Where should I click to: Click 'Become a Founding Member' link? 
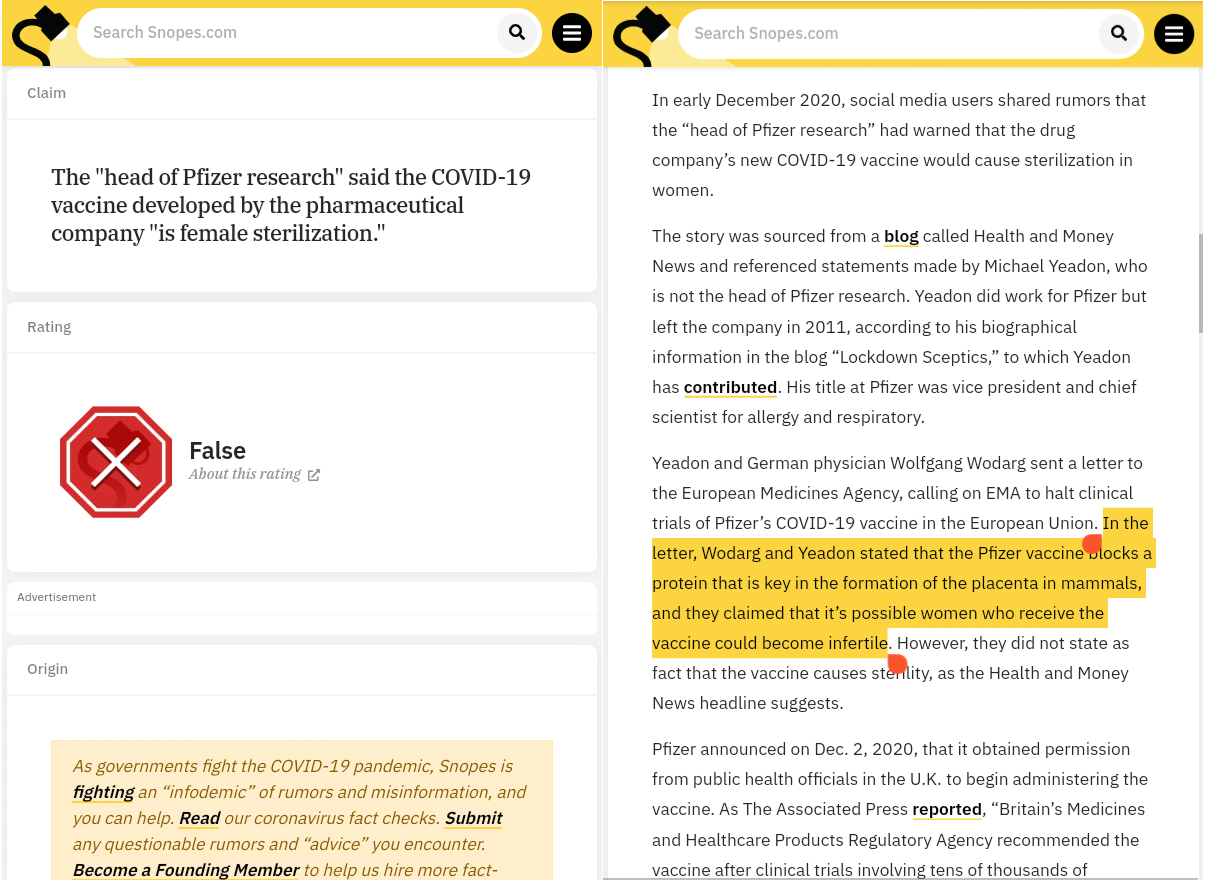click(x=186, y=870)
